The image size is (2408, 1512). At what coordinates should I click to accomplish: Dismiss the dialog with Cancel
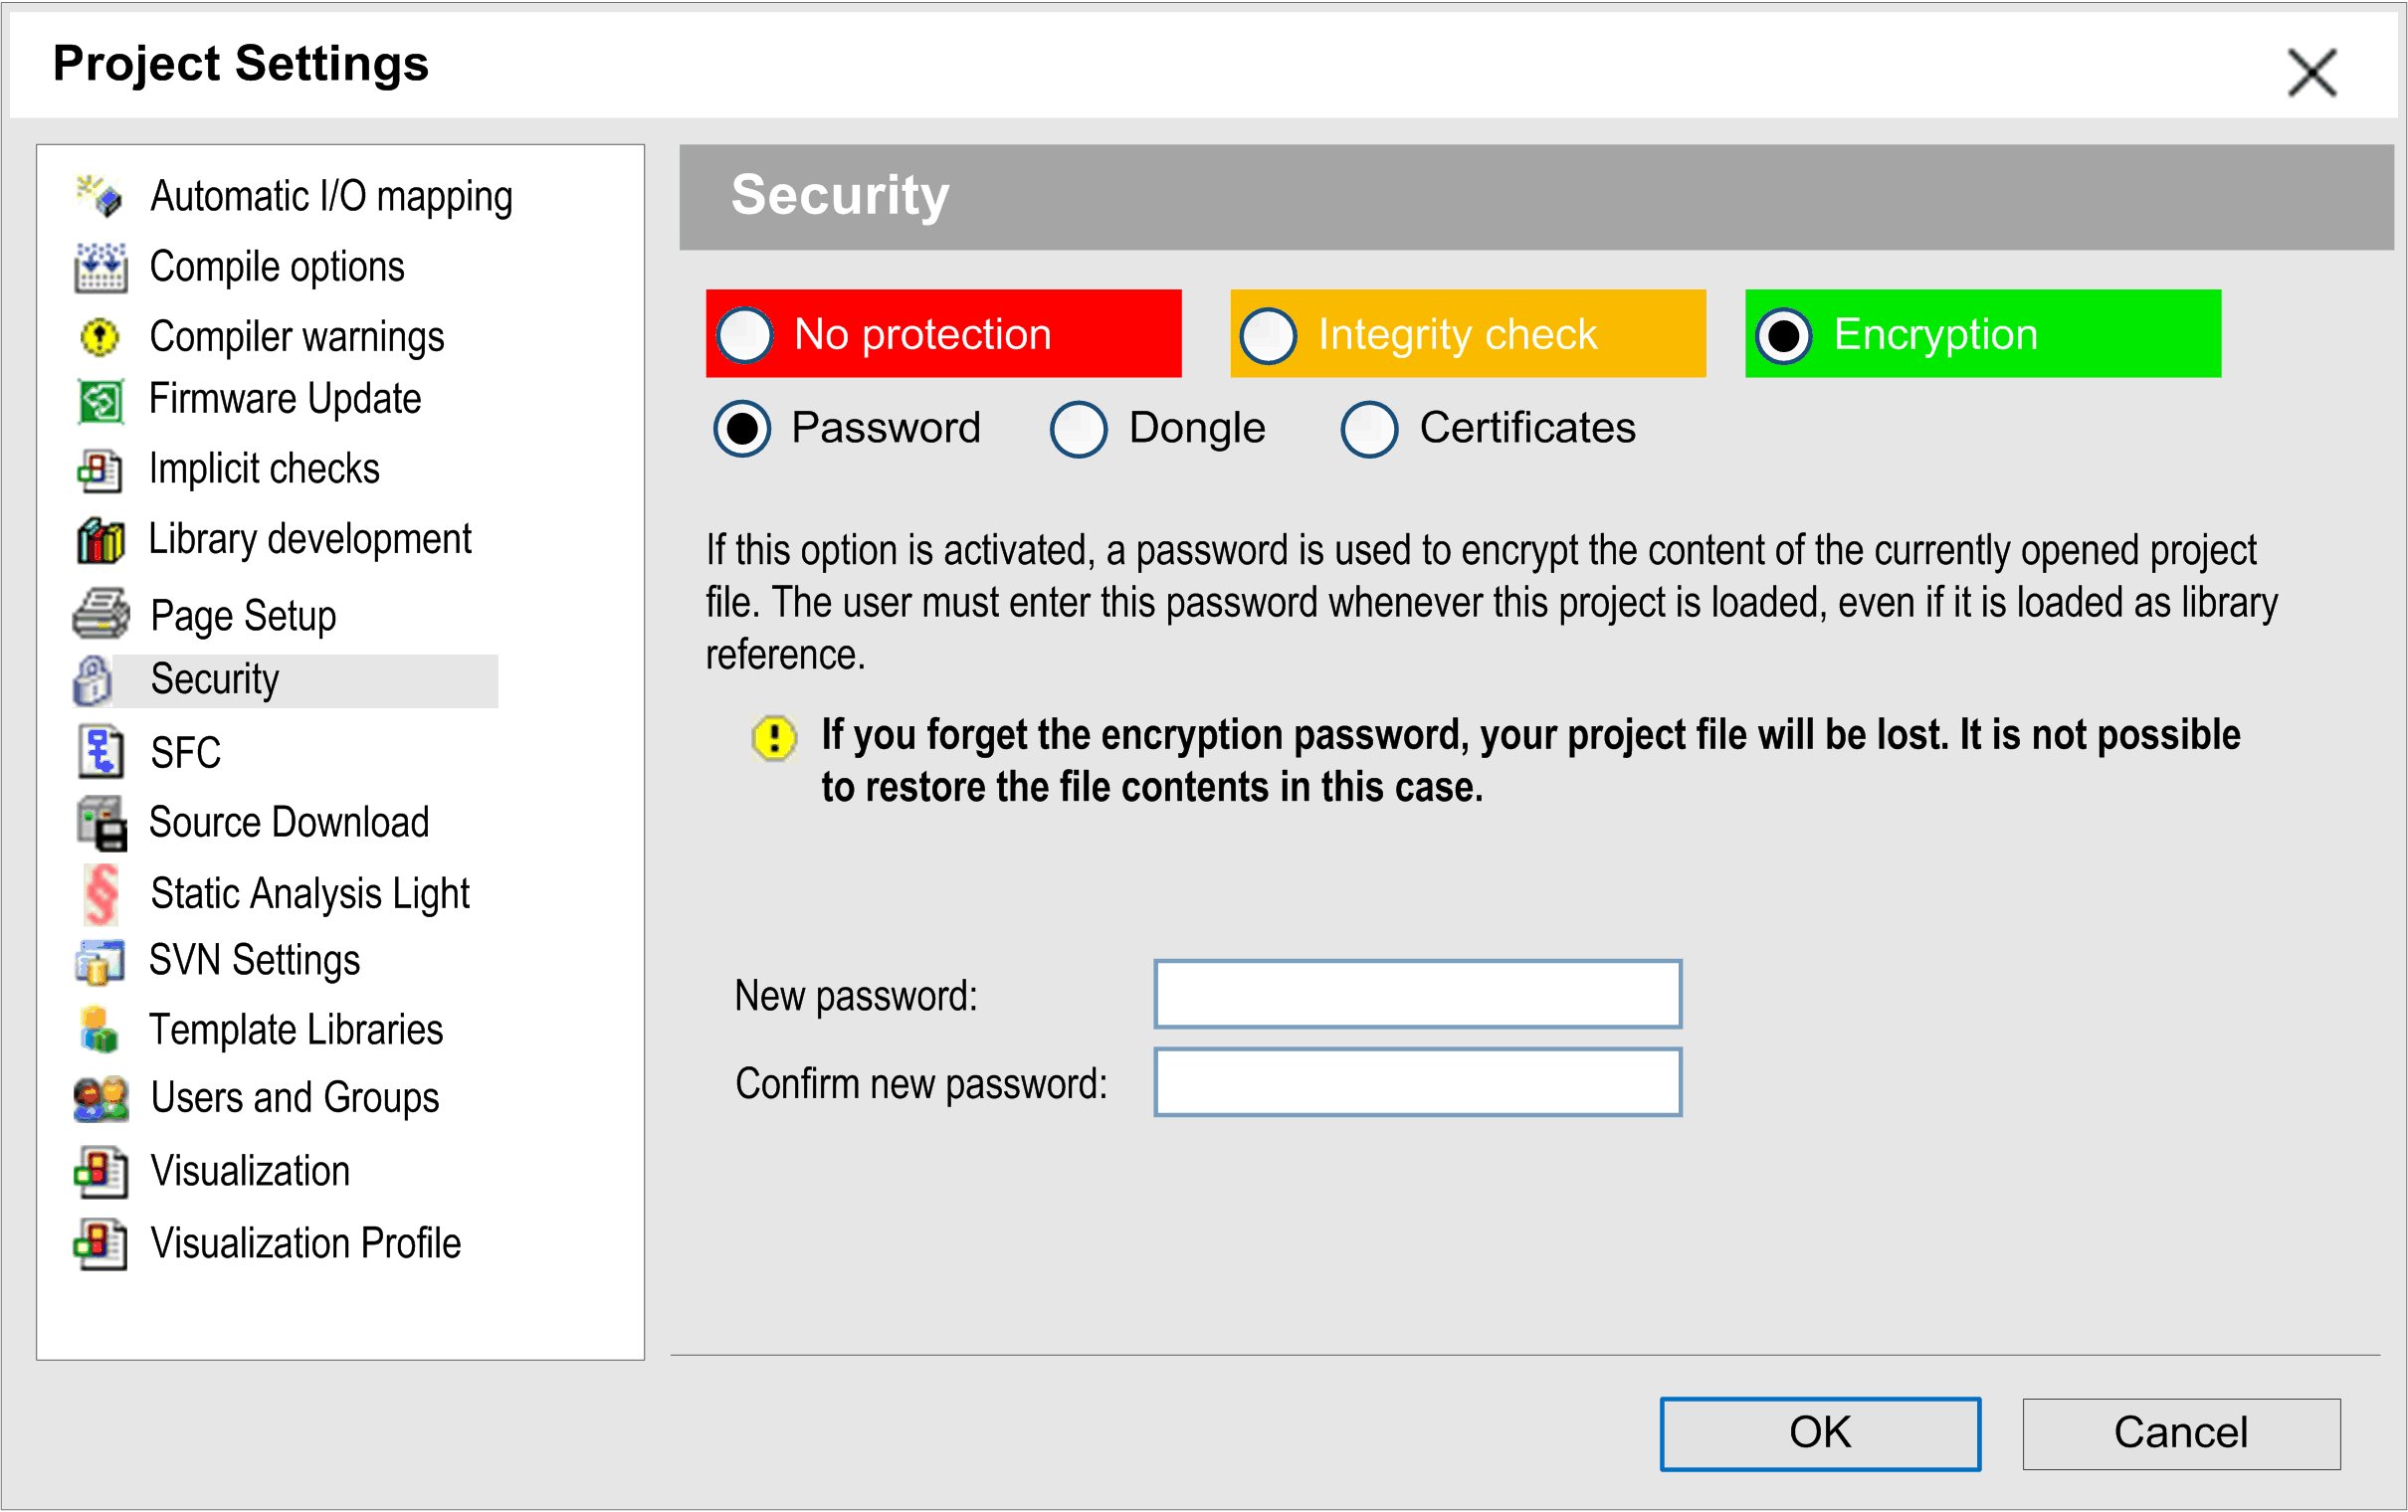(2181, 1432)
